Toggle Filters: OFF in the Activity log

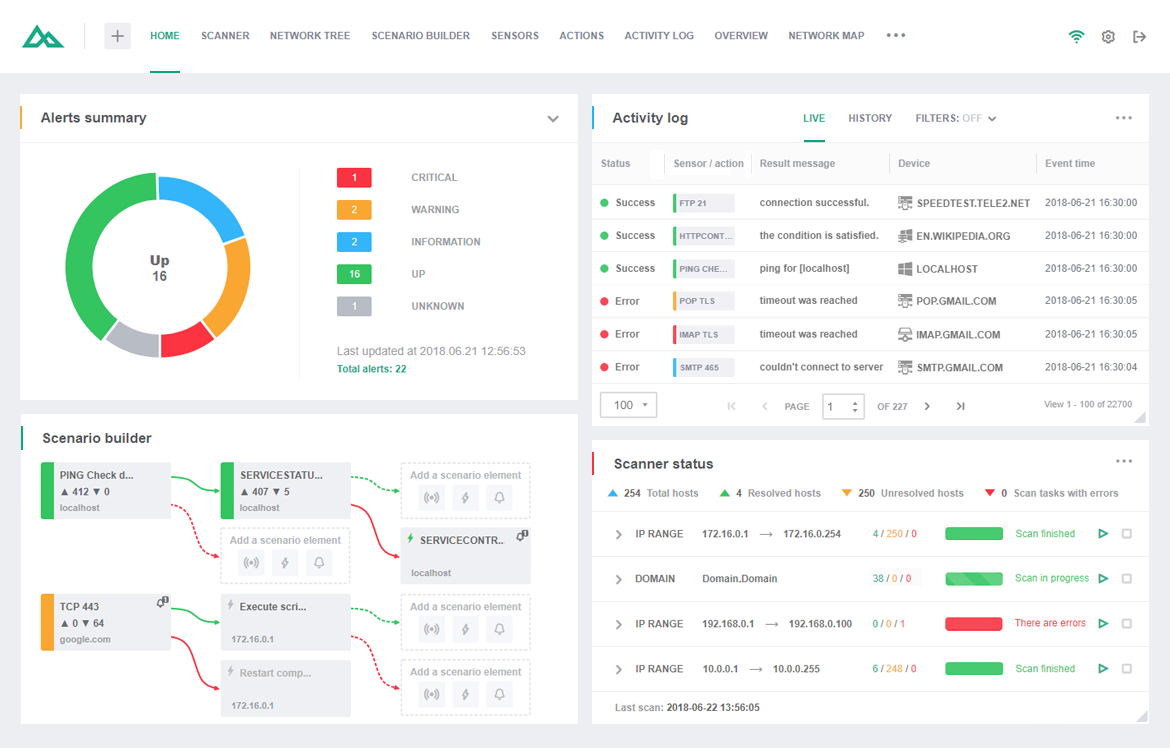[x=956, y=117]
